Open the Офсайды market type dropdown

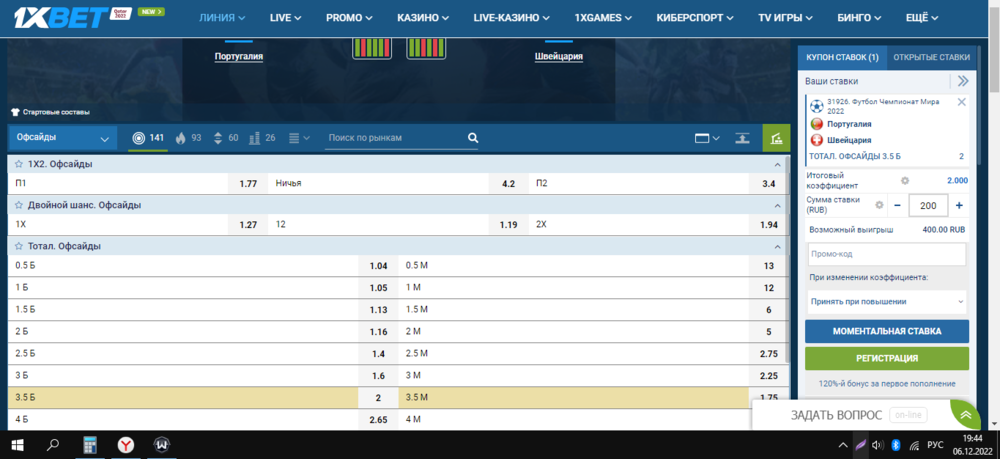pos(62,138)
